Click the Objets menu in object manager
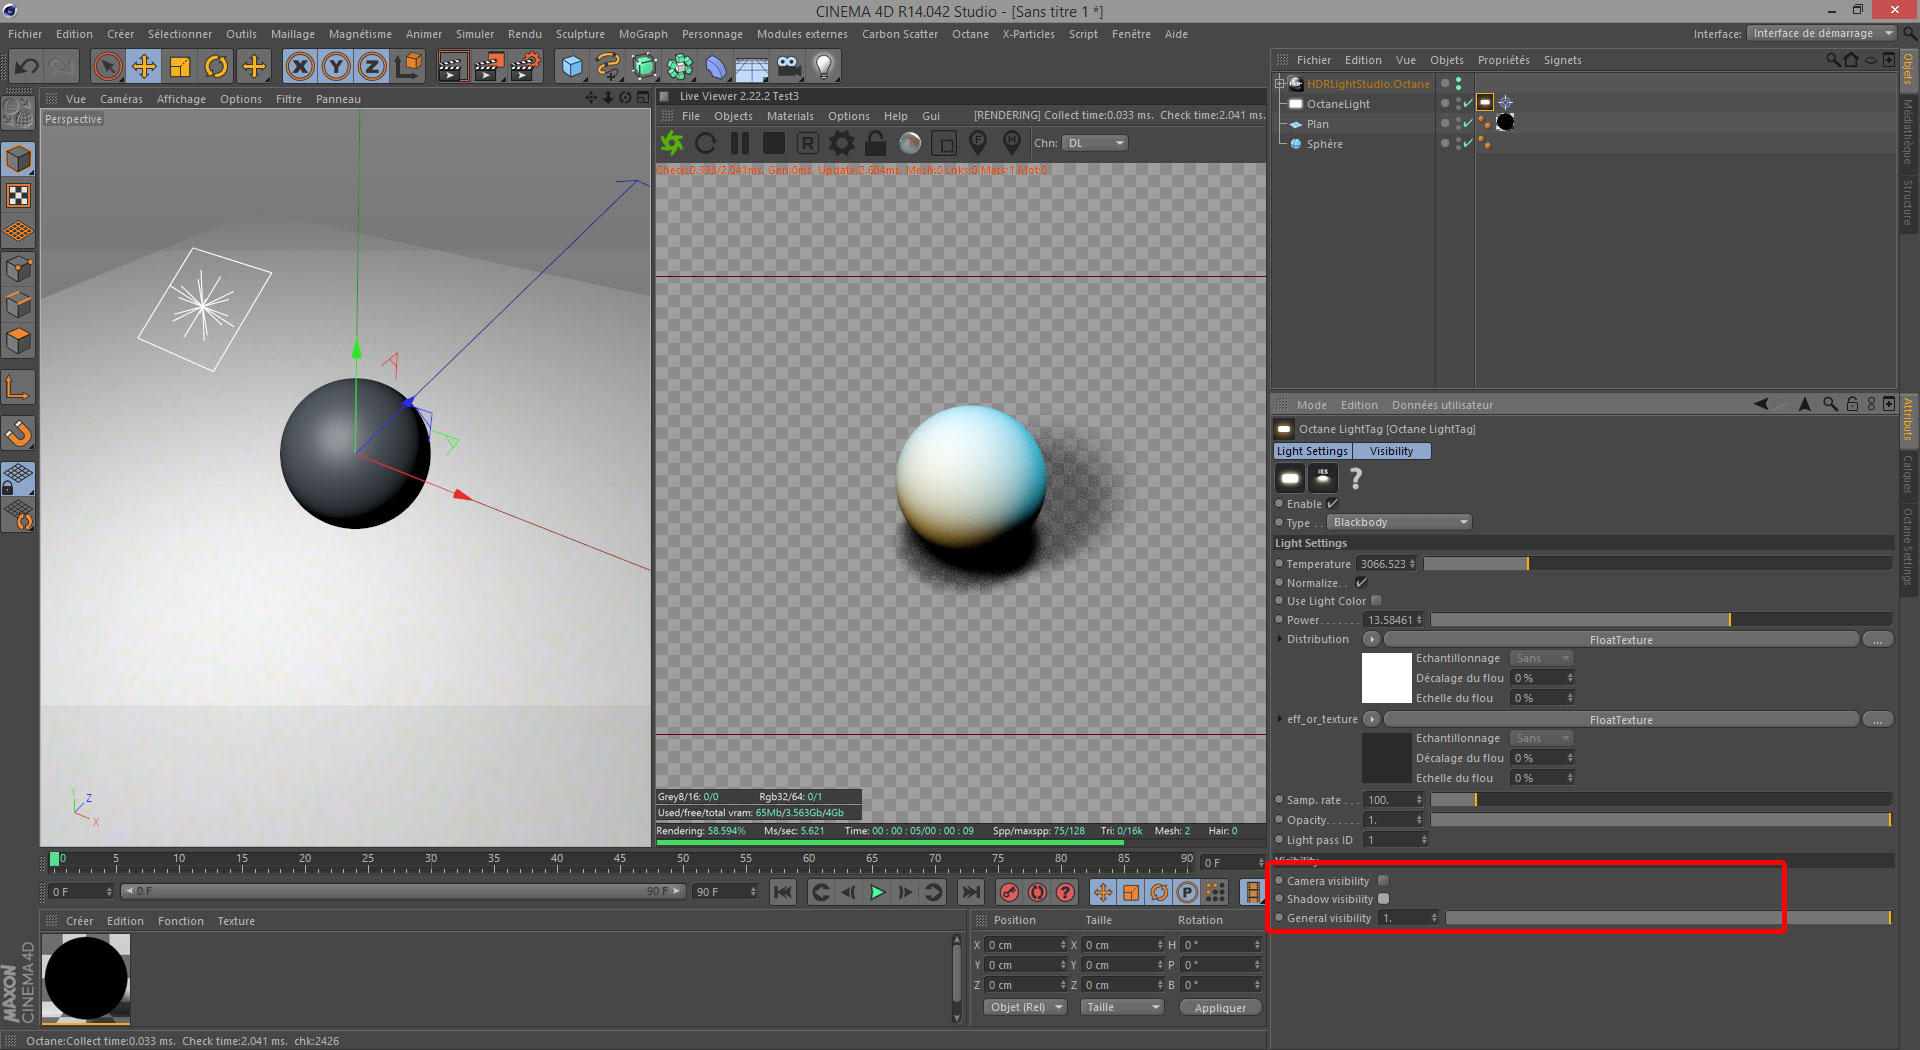Image resolution: width=1920 pixels, height=1050 pixels. point(1446,60)
